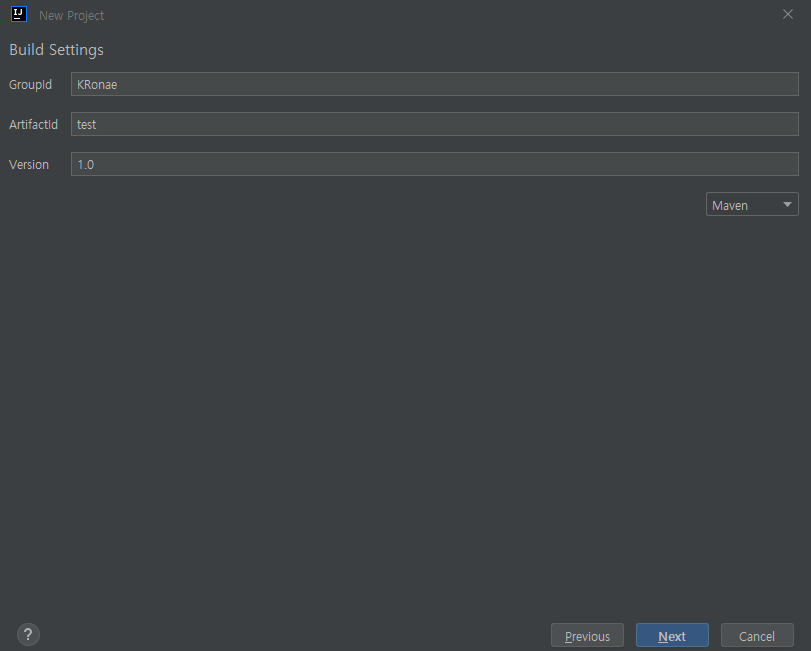Click the GroupId field containing KRonae

point(434,84)
